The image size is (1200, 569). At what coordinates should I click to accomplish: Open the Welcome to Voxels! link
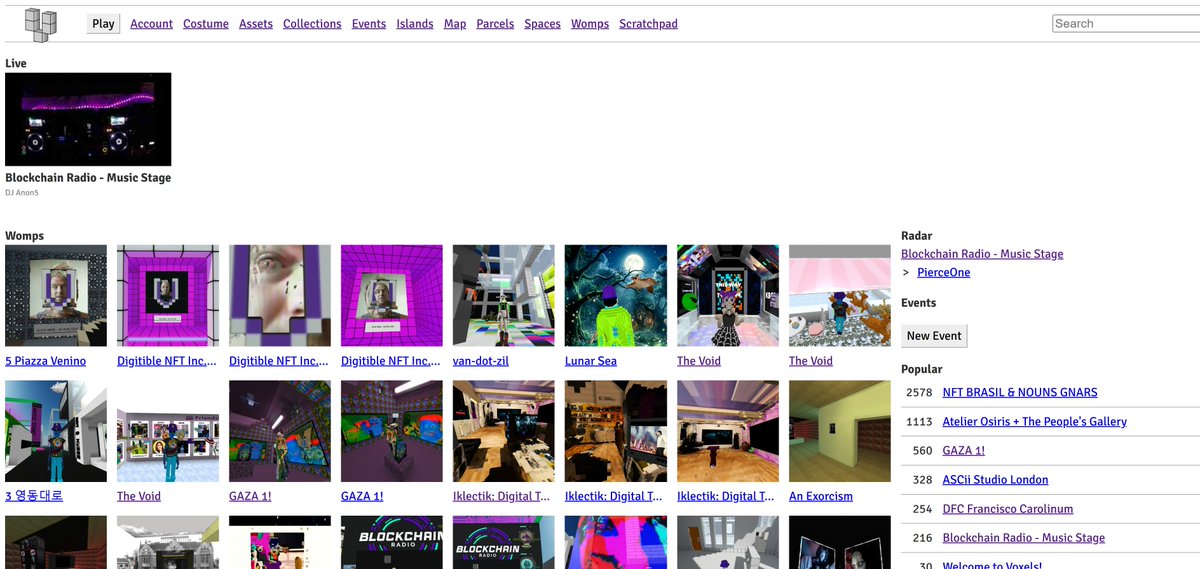point(992,565)
